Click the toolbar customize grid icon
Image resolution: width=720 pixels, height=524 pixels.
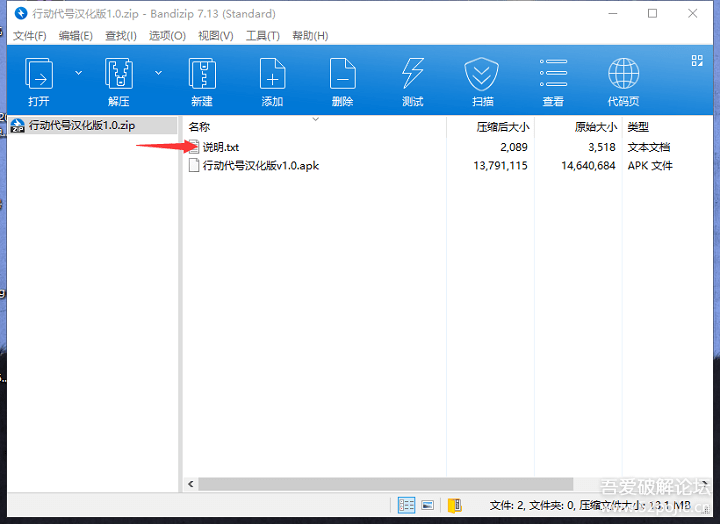coord(697,61)
